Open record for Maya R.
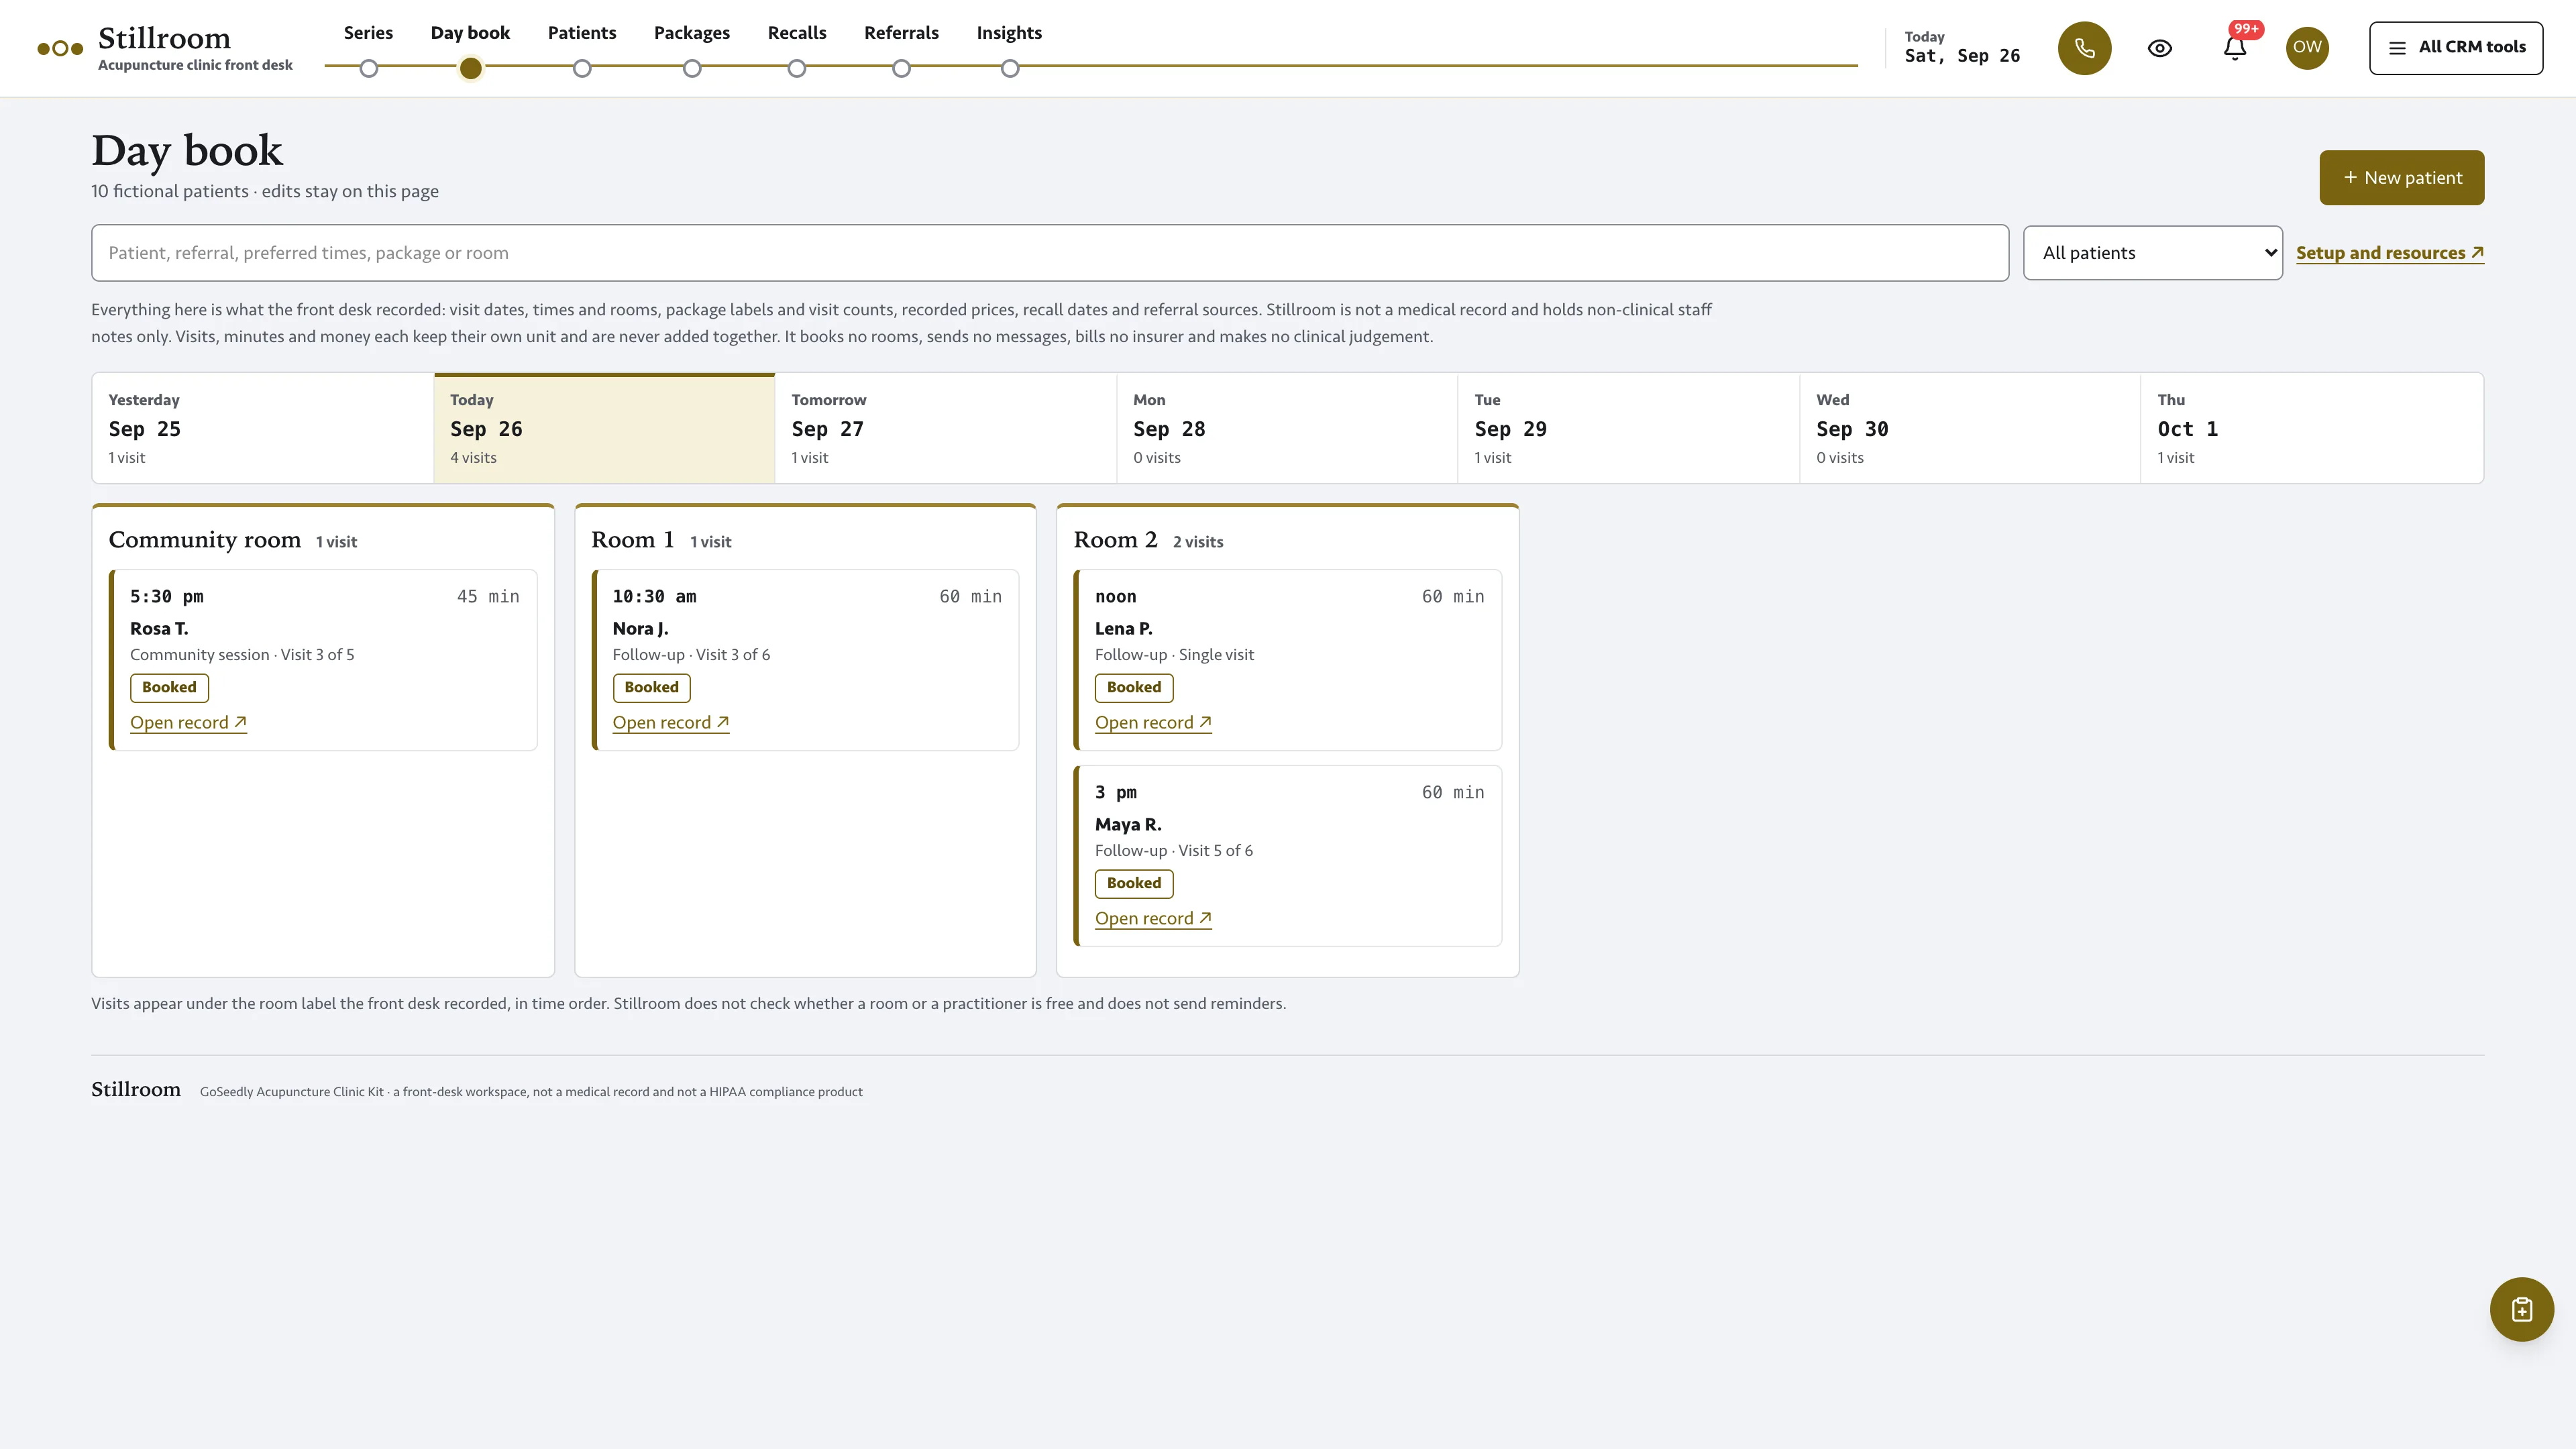This screenshot has height=1449, width=2576. coord(1153,919)
